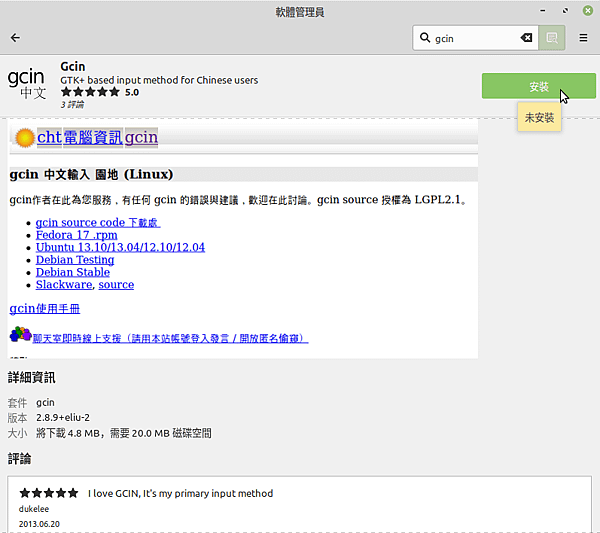Close the 軟體管理員 window
The image size is (600, 533).
[x=588, y=11]
